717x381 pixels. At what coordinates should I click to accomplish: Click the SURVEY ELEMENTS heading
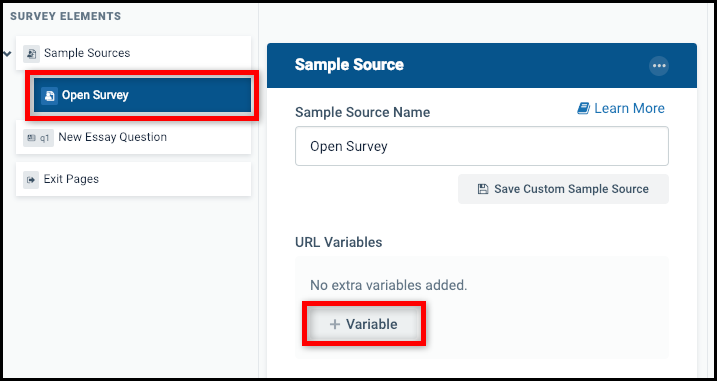click(x=65, y=16)
